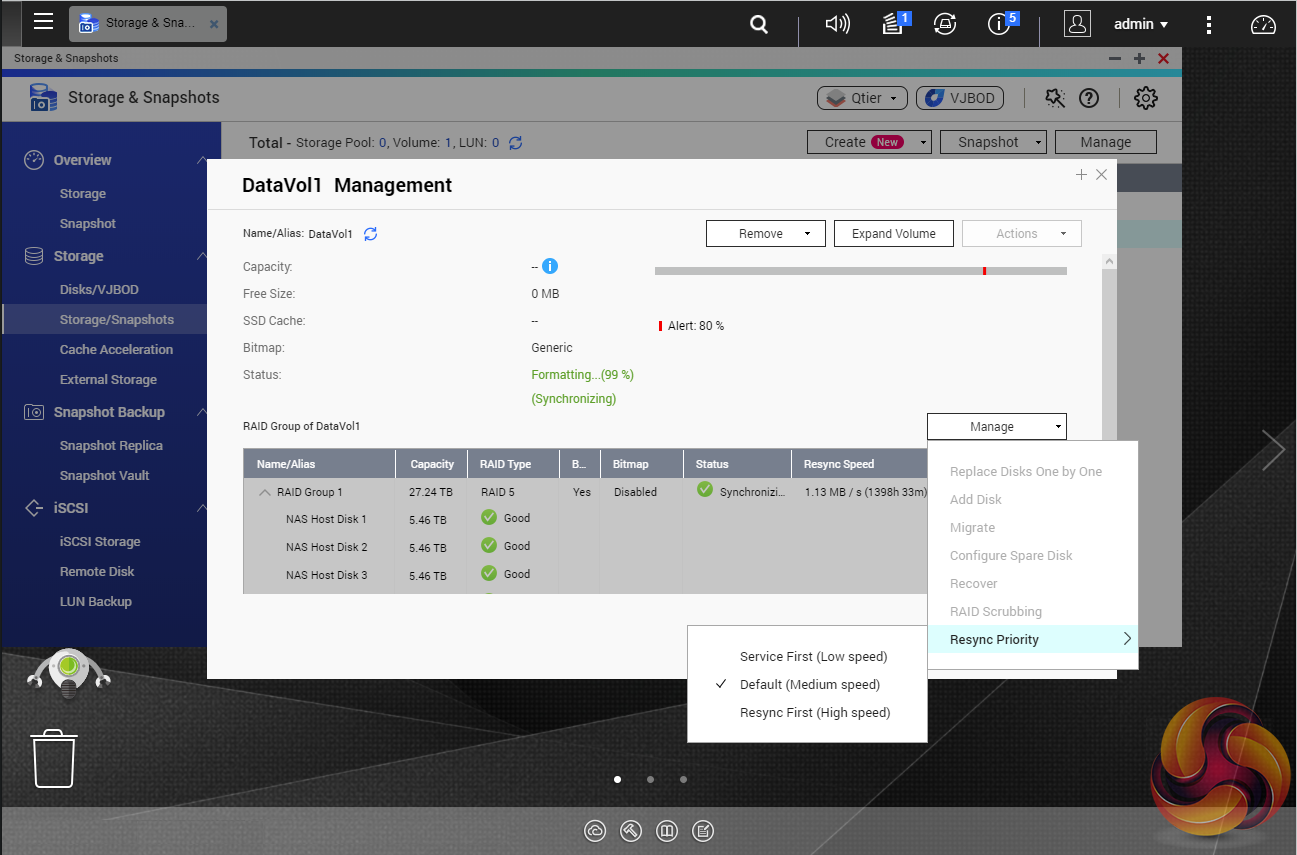Click the Expand Volume button

(893, 234)
